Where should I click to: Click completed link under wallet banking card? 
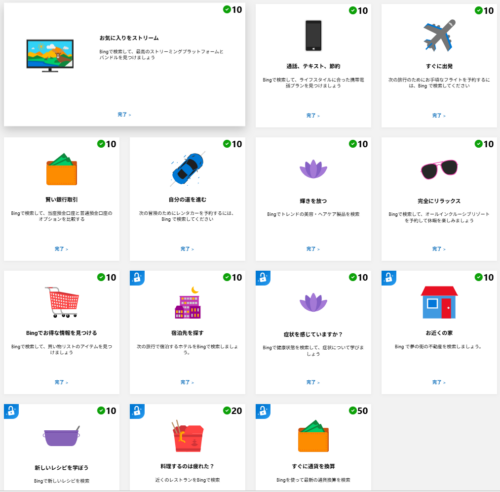(x=61, y=249)
